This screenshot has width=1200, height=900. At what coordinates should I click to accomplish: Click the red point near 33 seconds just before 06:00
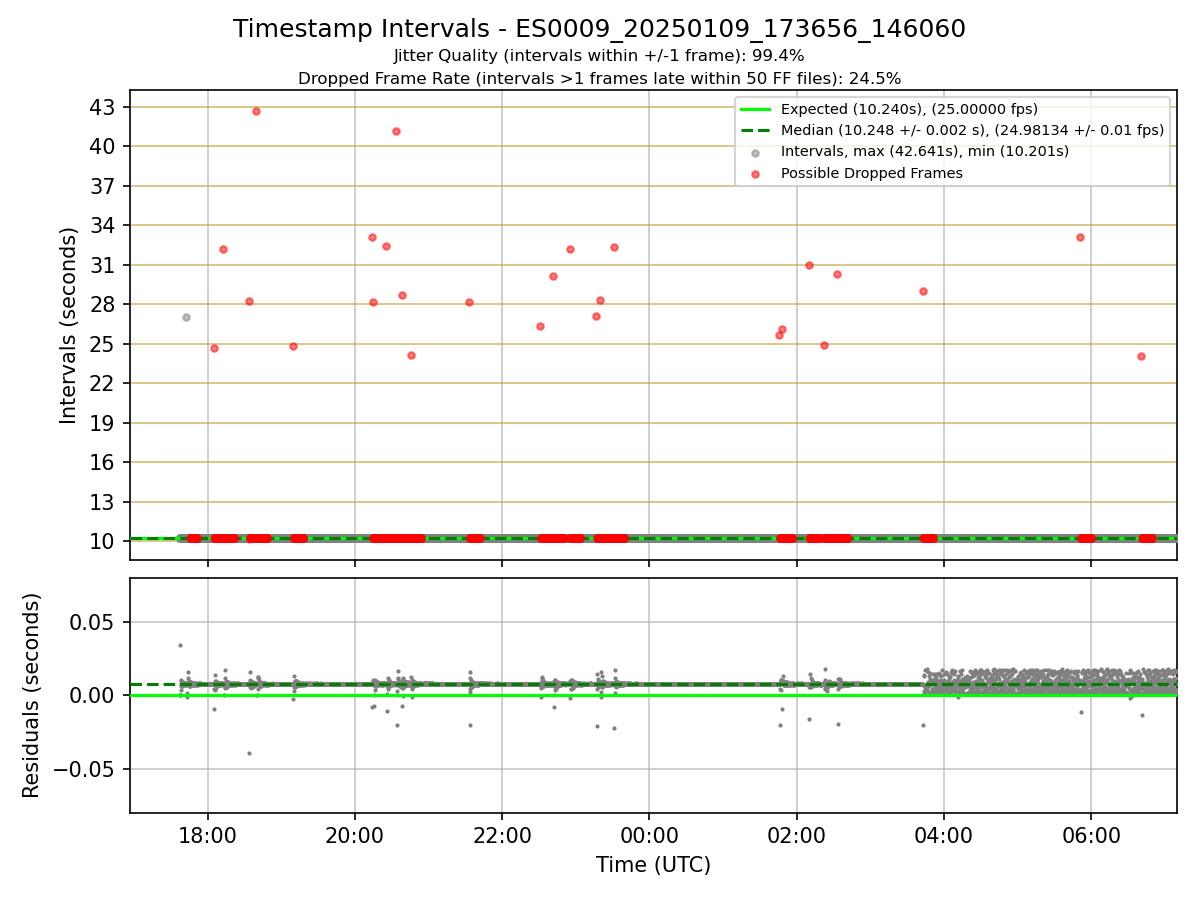pos(1080,237)
